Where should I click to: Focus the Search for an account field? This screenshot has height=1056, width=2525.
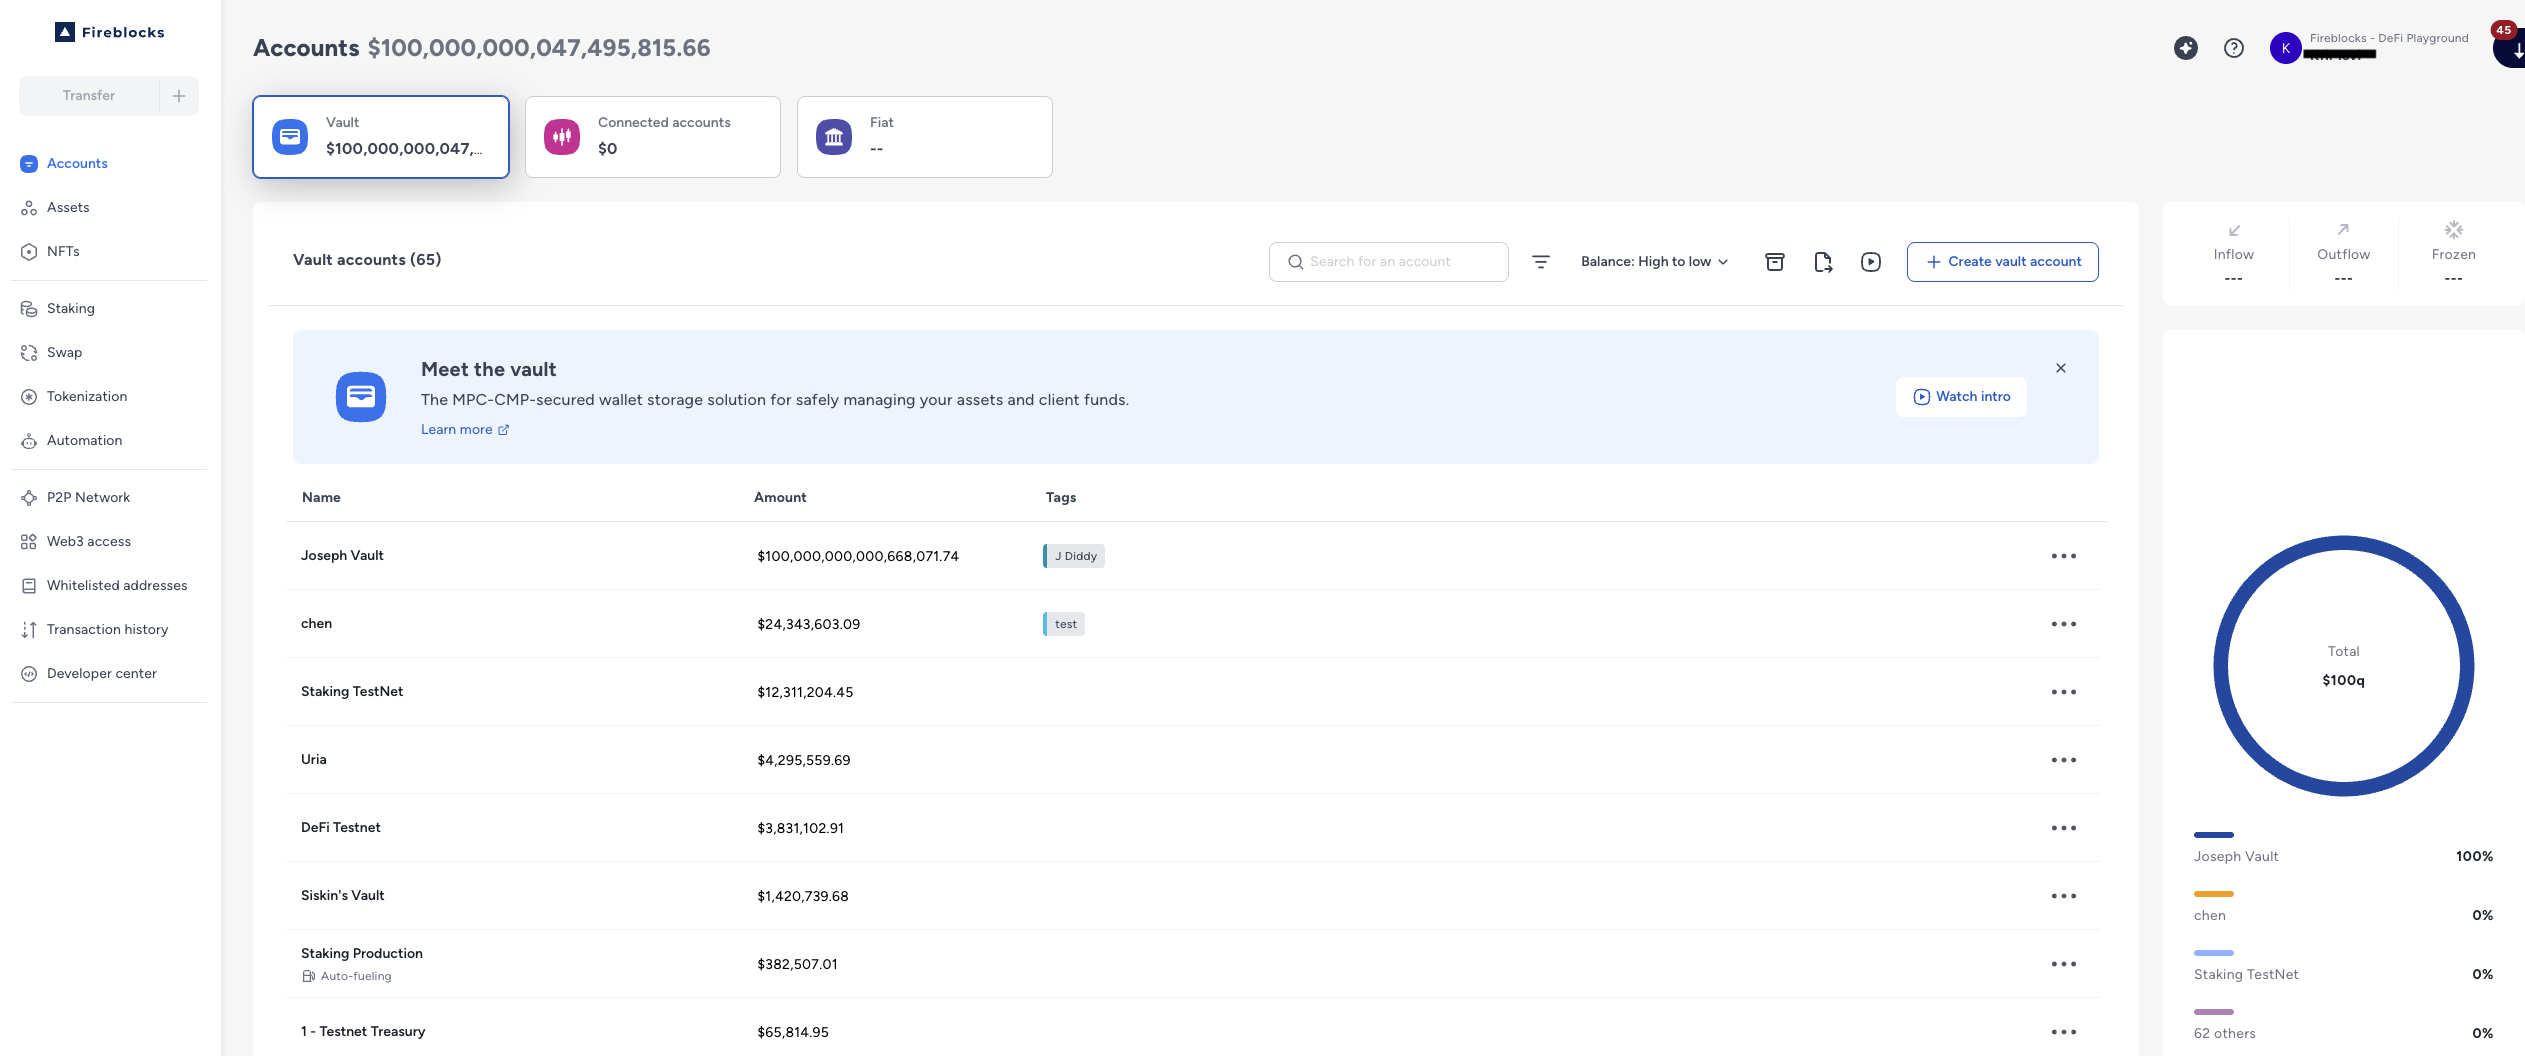pos(1389,262)
